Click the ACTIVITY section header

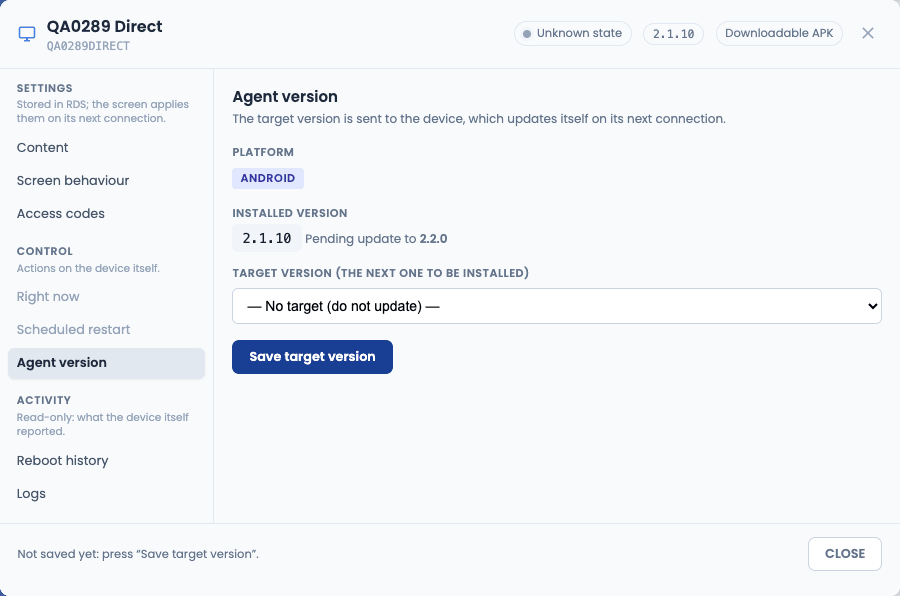[x=44, y=400]
